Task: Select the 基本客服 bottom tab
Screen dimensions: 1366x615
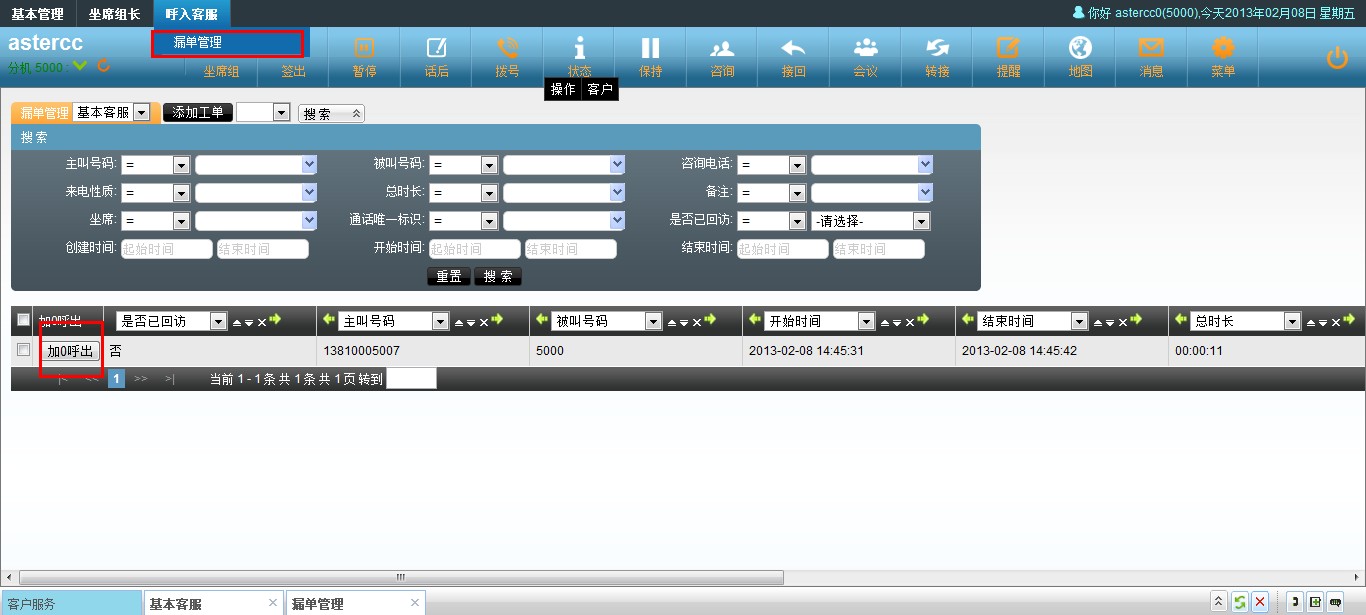Action: (x=176, y=604)
